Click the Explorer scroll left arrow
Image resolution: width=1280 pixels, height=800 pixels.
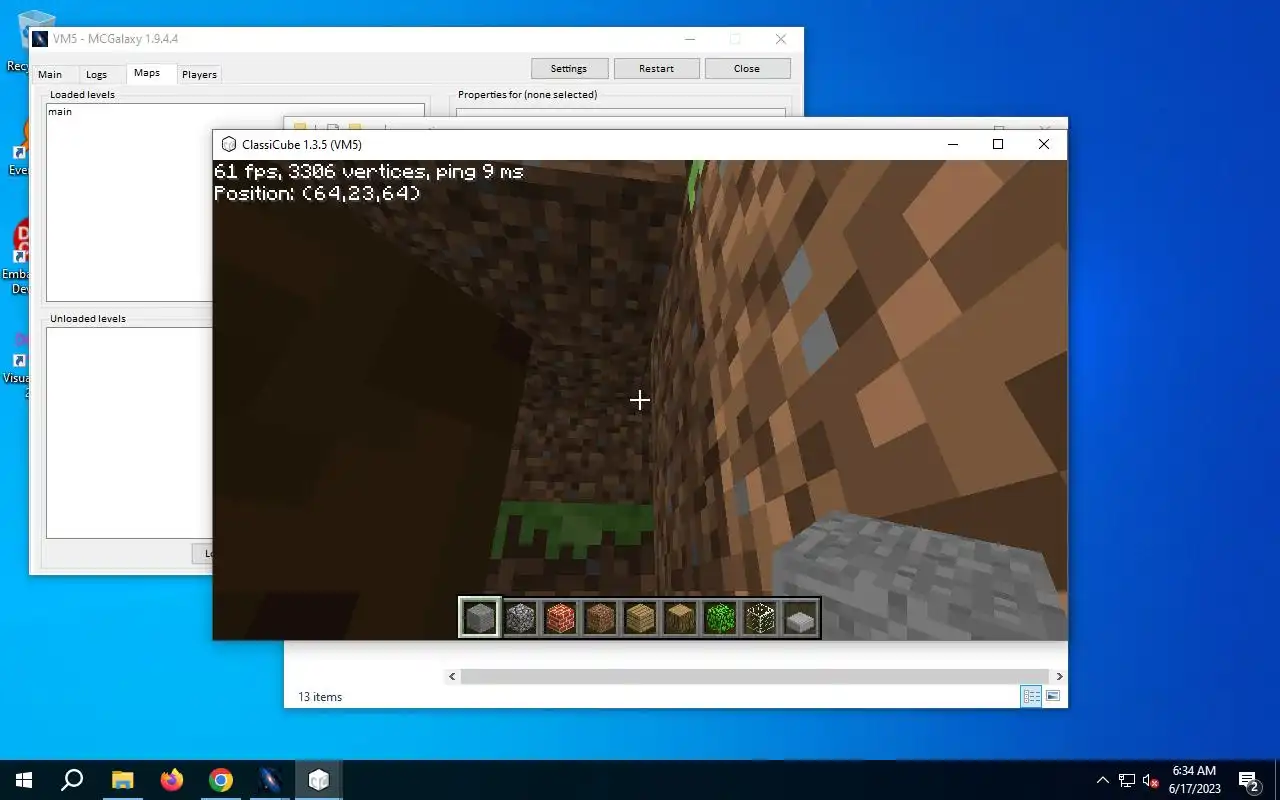(x=452, y=677)
